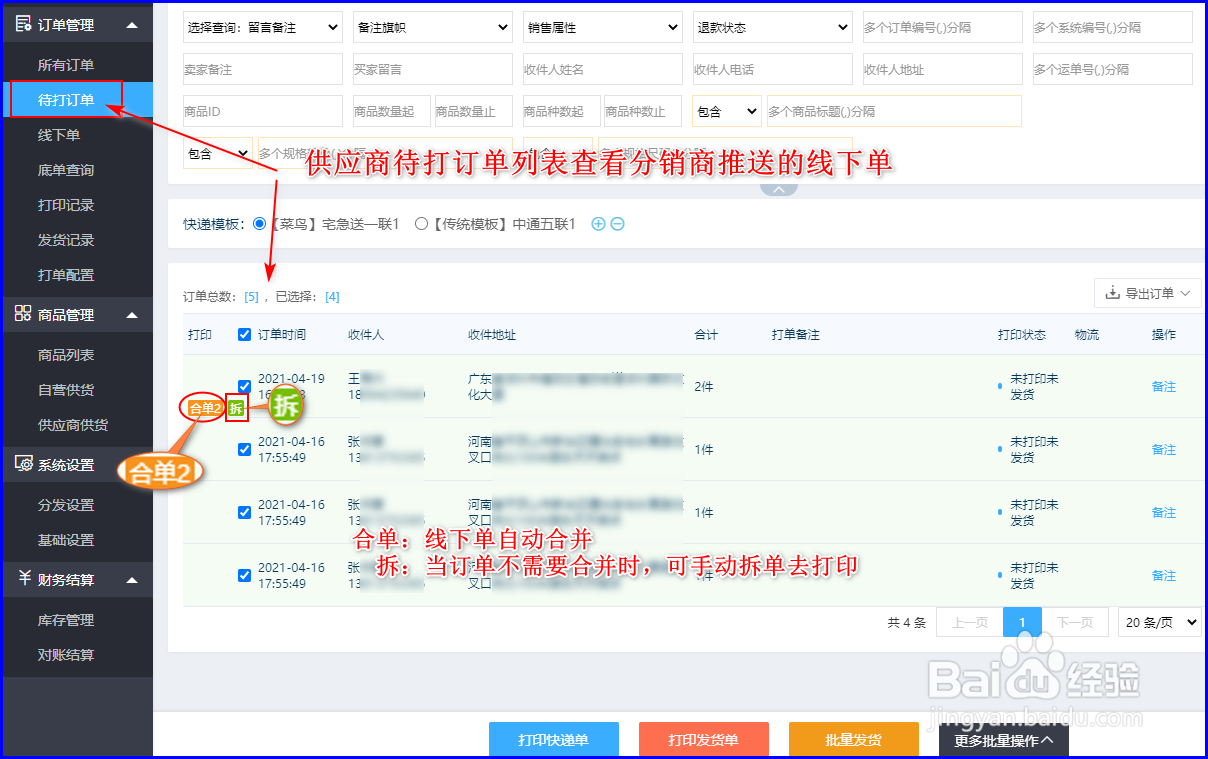Click the ⊖ icon to remove express template

pyautogui.click(x=618, y=224)
